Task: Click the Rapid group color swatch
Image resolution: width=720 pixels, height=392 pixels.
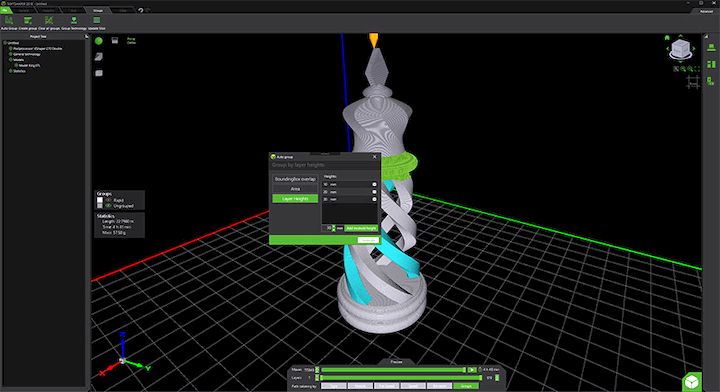Action: 100,200
